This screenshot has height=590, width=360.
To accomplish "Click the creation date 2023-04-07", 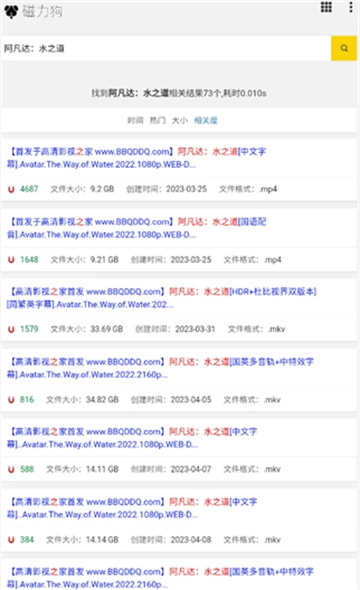I will pyautogui.click(x=191, y=469).
